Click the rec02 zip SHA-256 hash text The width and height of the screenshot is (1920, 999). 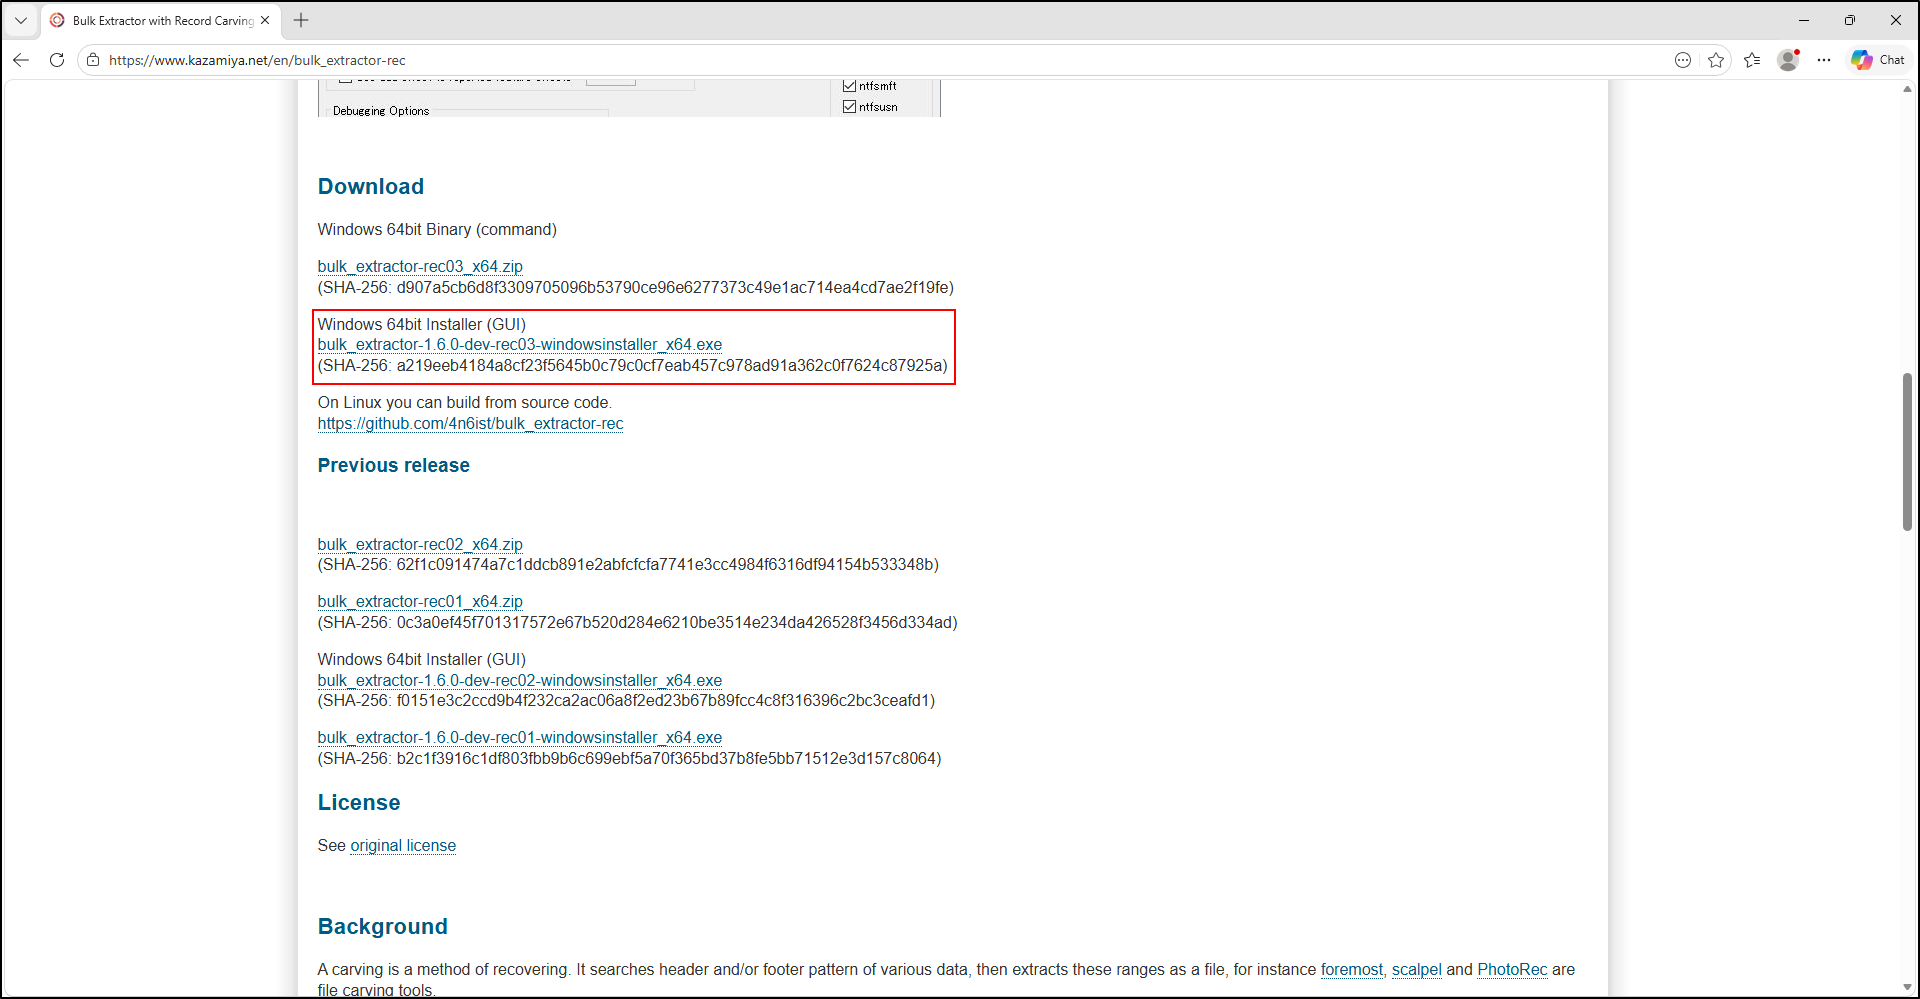point(628,565)
